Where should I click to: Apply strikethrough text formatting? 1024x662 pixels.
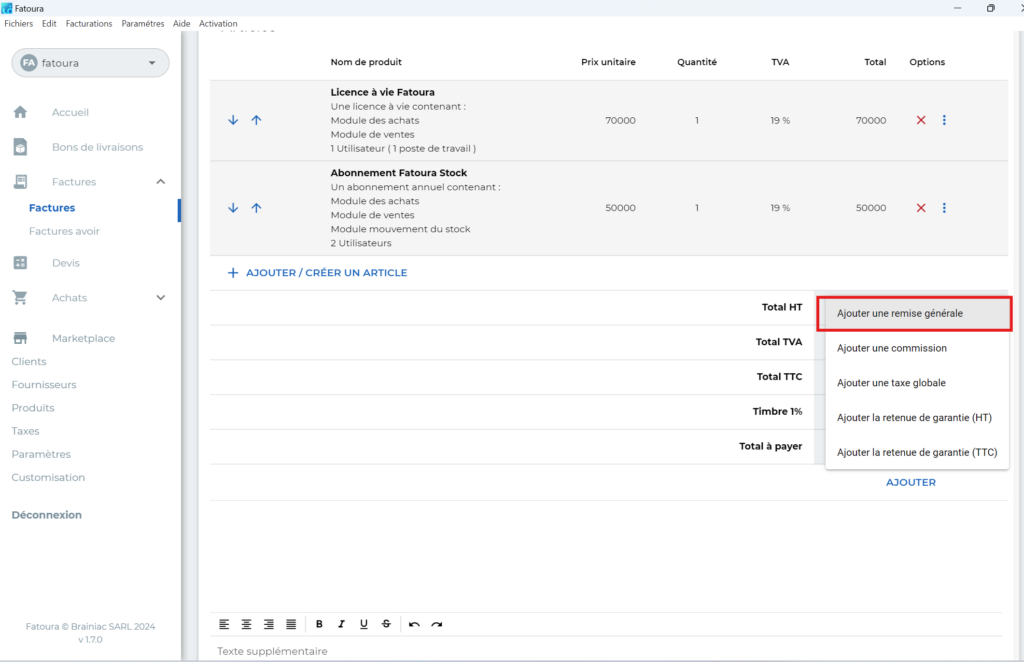386,624
